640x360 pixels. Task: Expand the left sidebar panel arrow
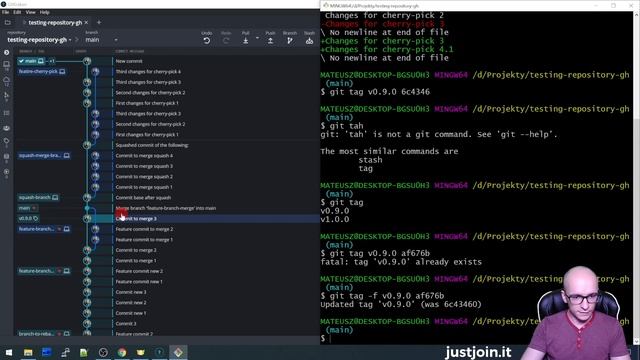[7, 53]
